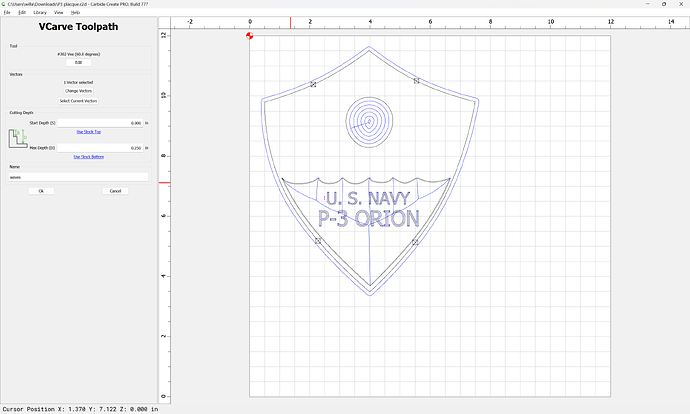Click the Carbide Create title bar icon

pyautogui.click(x=4, y=4)
